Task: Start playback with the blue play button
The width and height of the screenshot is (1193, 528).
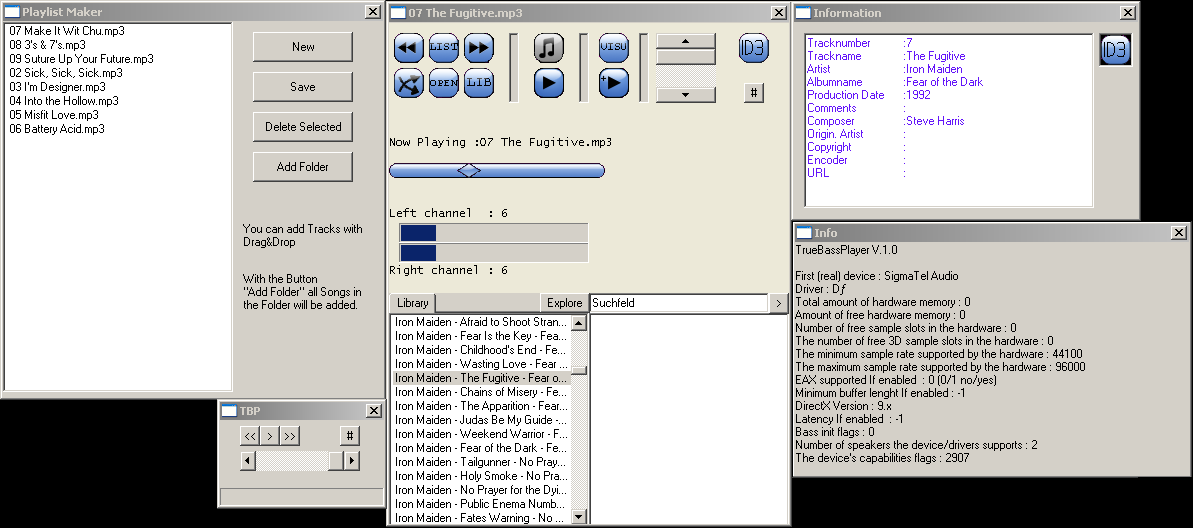Action: [x=549, y=83]
